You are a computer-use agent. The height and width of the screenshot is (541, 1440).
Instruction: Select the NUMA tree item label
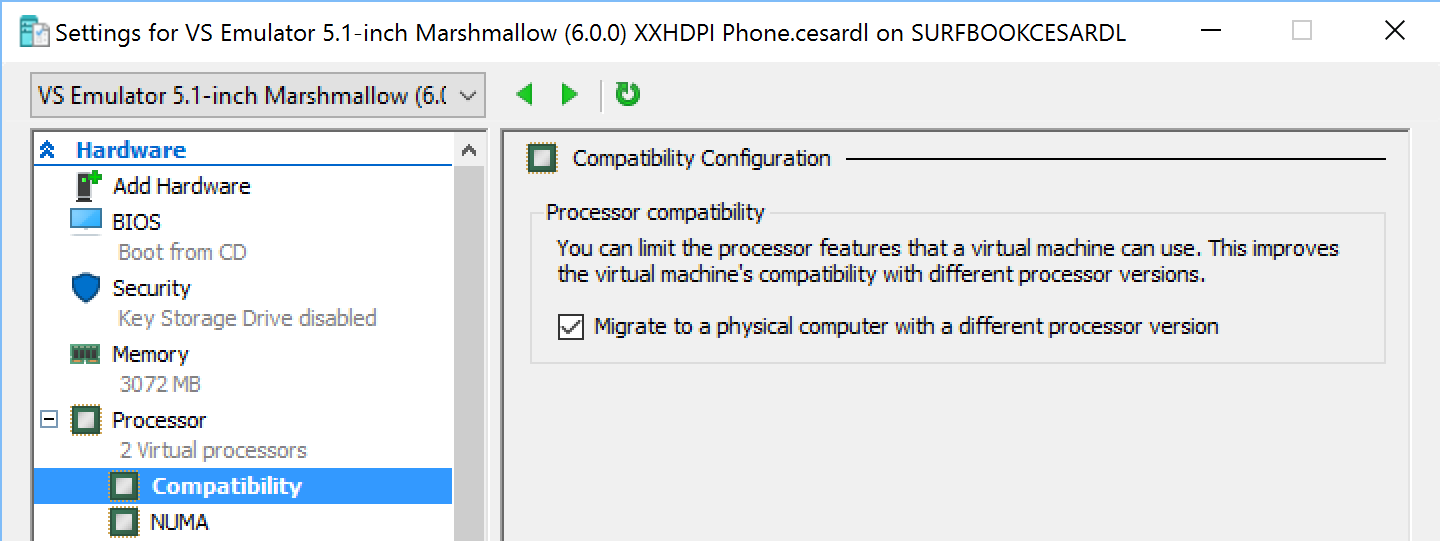179,521
